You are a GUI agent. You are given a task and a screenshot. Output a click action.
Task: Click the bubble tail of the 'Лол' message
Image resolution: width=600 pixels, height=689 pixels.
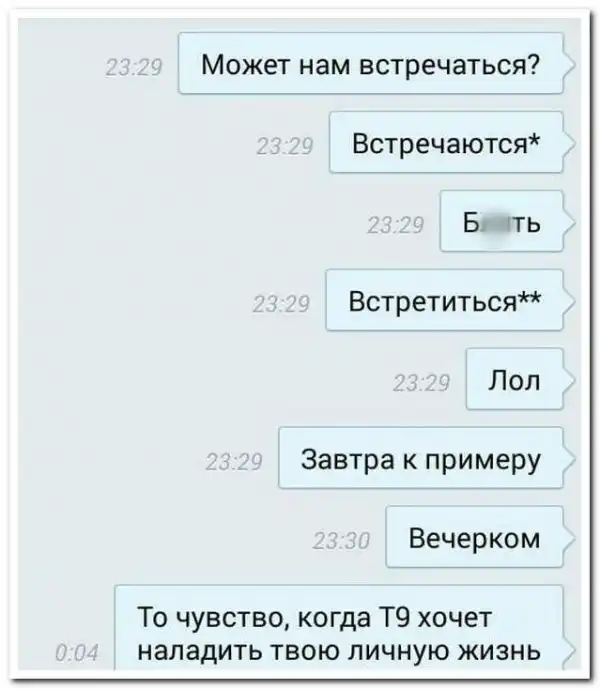(x=569, y=380)
